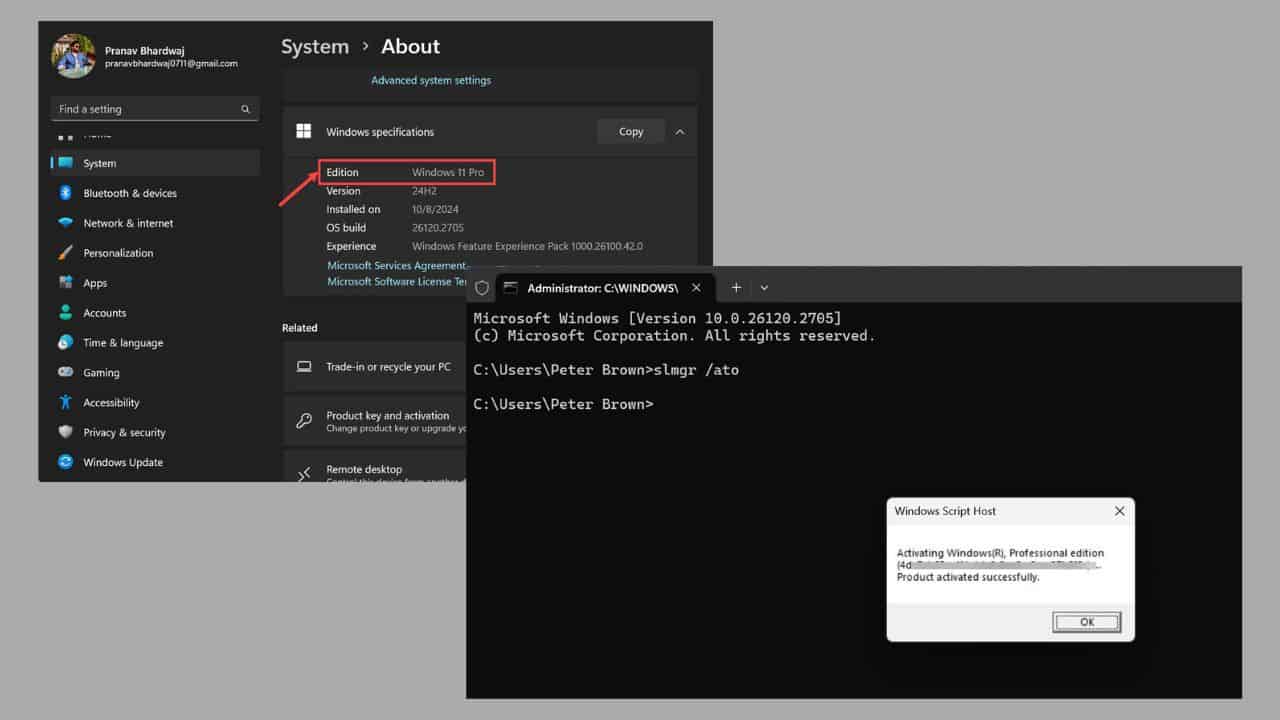
Task: Click the Accessibility figure icon
Action: 66,402
